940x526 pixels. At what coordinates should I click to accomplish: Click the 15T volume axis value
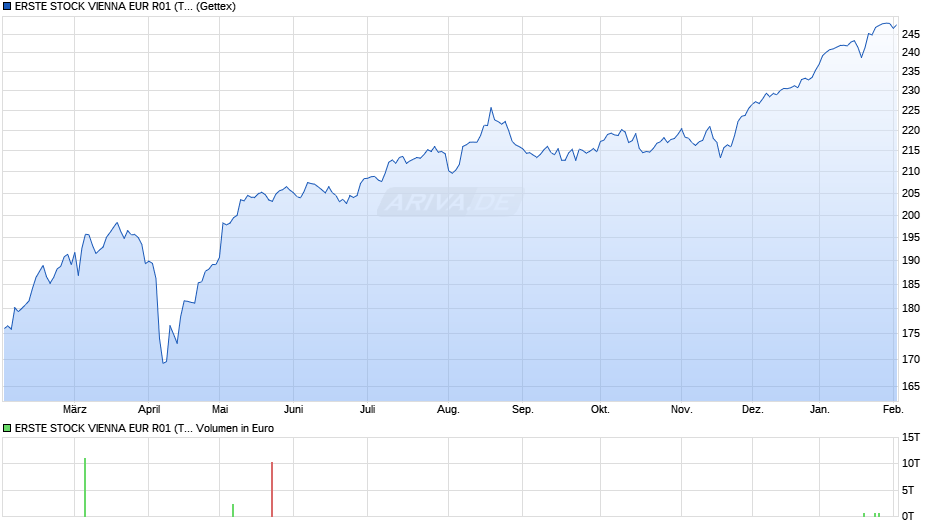coord(911,438)
